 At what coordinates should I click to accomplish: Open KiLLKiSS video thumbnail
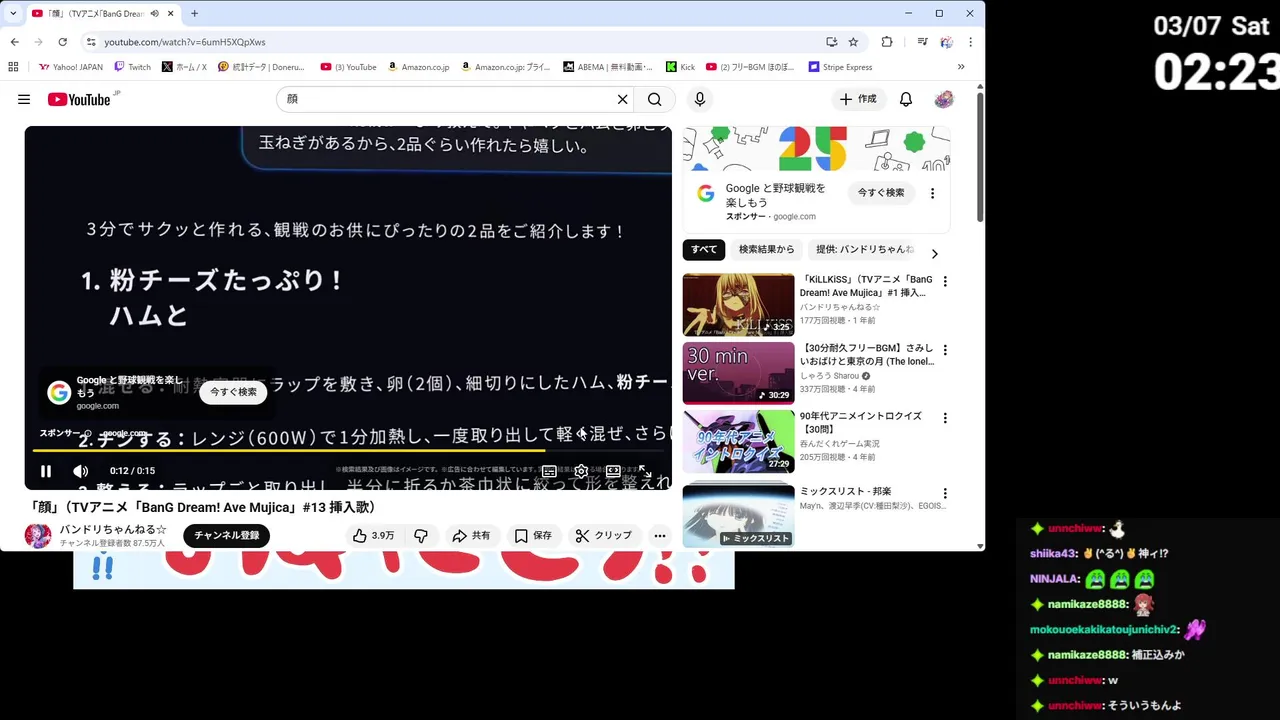pyautogui.click(x=739, y=305)
